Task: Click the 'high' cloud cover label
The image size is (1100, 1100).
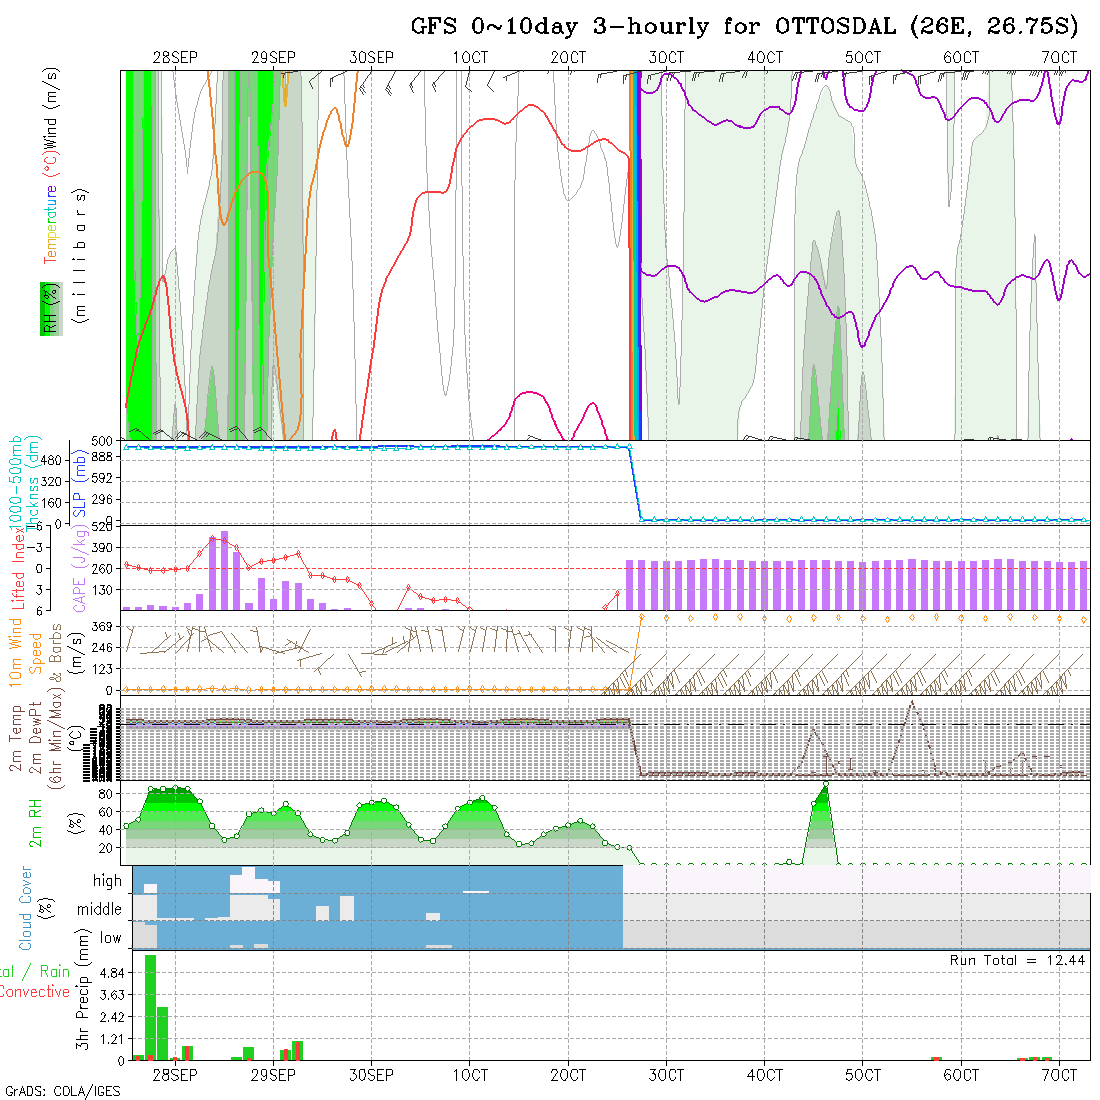Action: click(x=107, y=881)
